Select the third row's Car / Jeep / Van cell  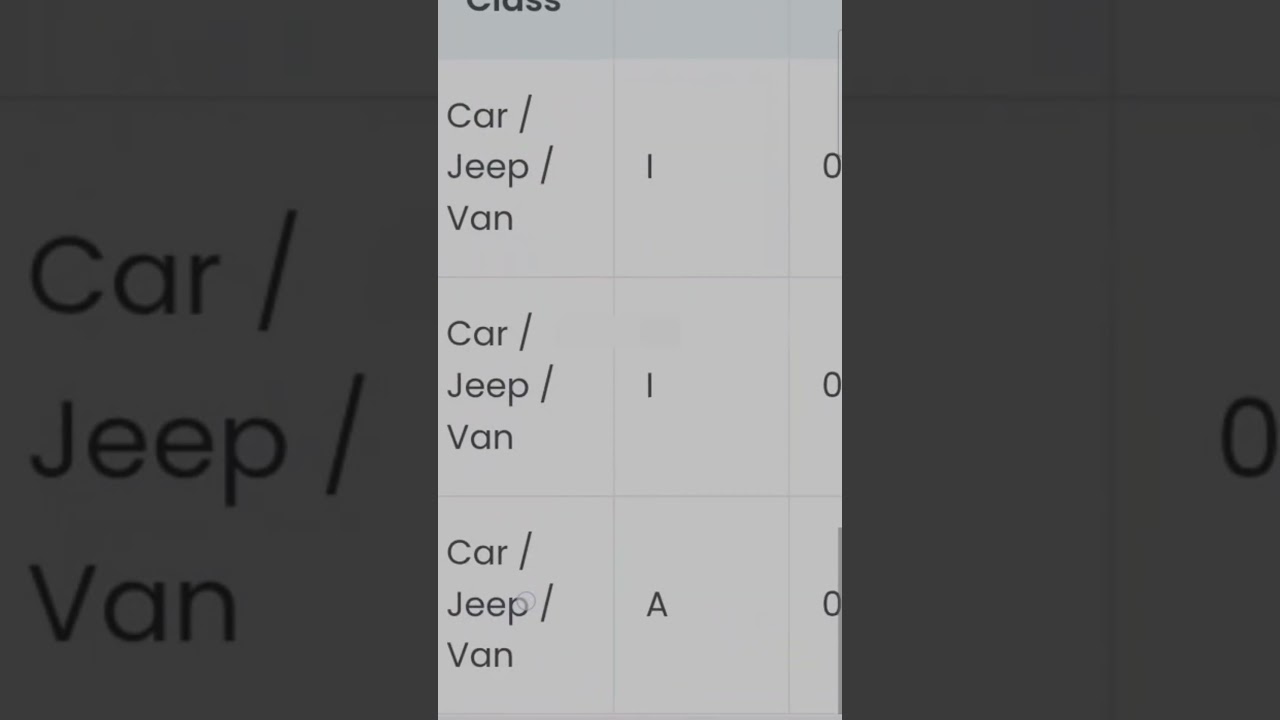click(x=499, y=604)
